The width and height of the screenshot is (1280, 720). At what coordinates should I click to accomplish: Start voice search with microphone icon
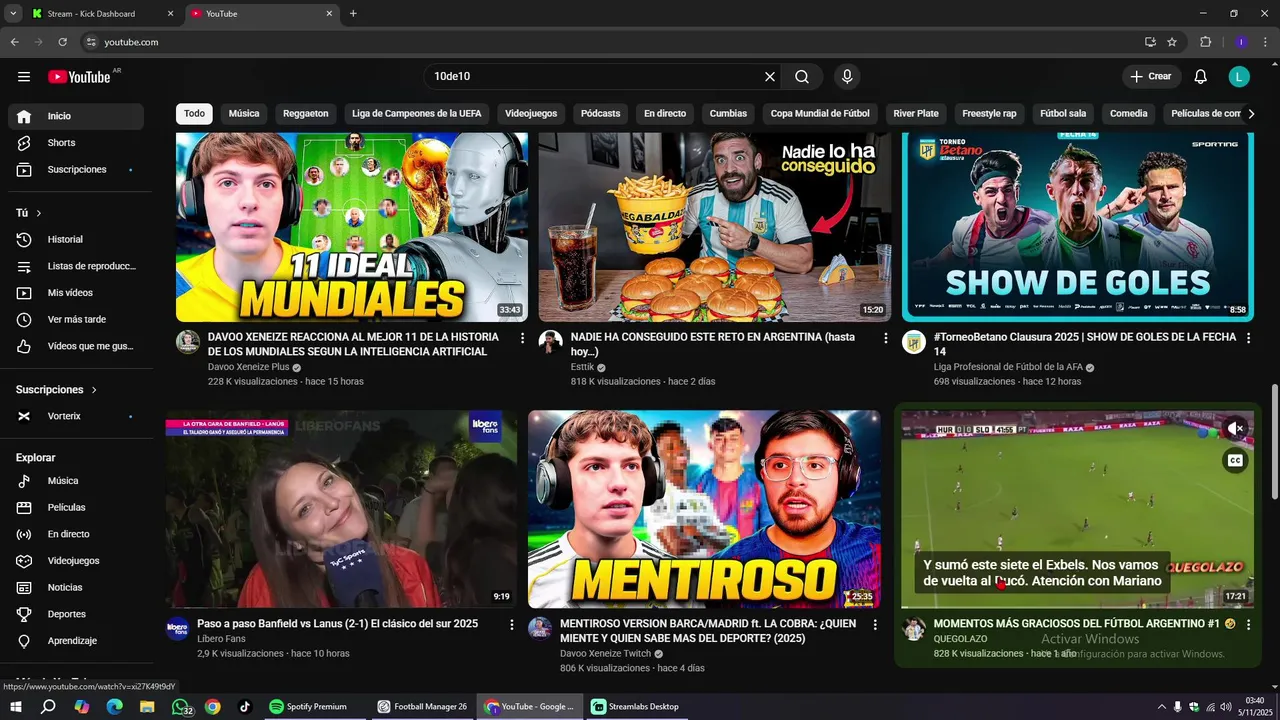[847, 77]
